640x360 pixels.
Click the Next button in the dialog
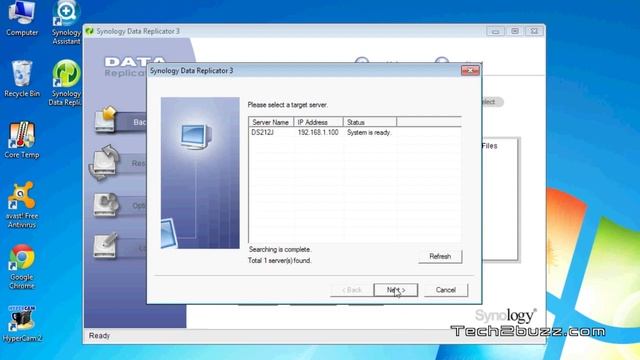(396, 290)
